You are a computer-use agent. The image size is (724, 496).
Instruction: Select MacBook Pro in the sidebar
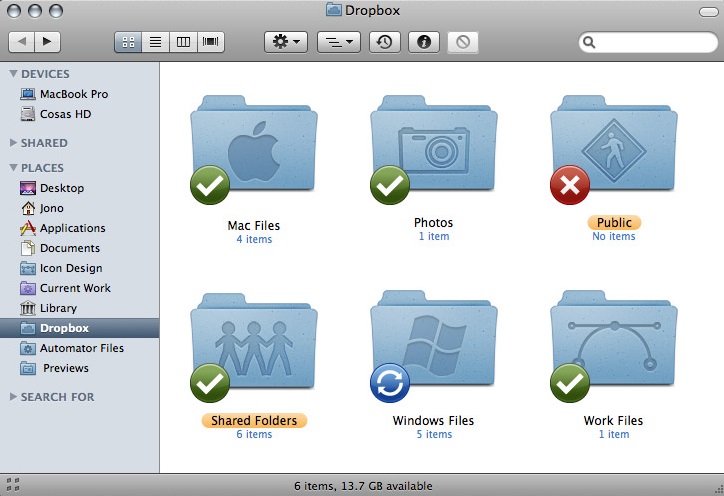(79, 94)
